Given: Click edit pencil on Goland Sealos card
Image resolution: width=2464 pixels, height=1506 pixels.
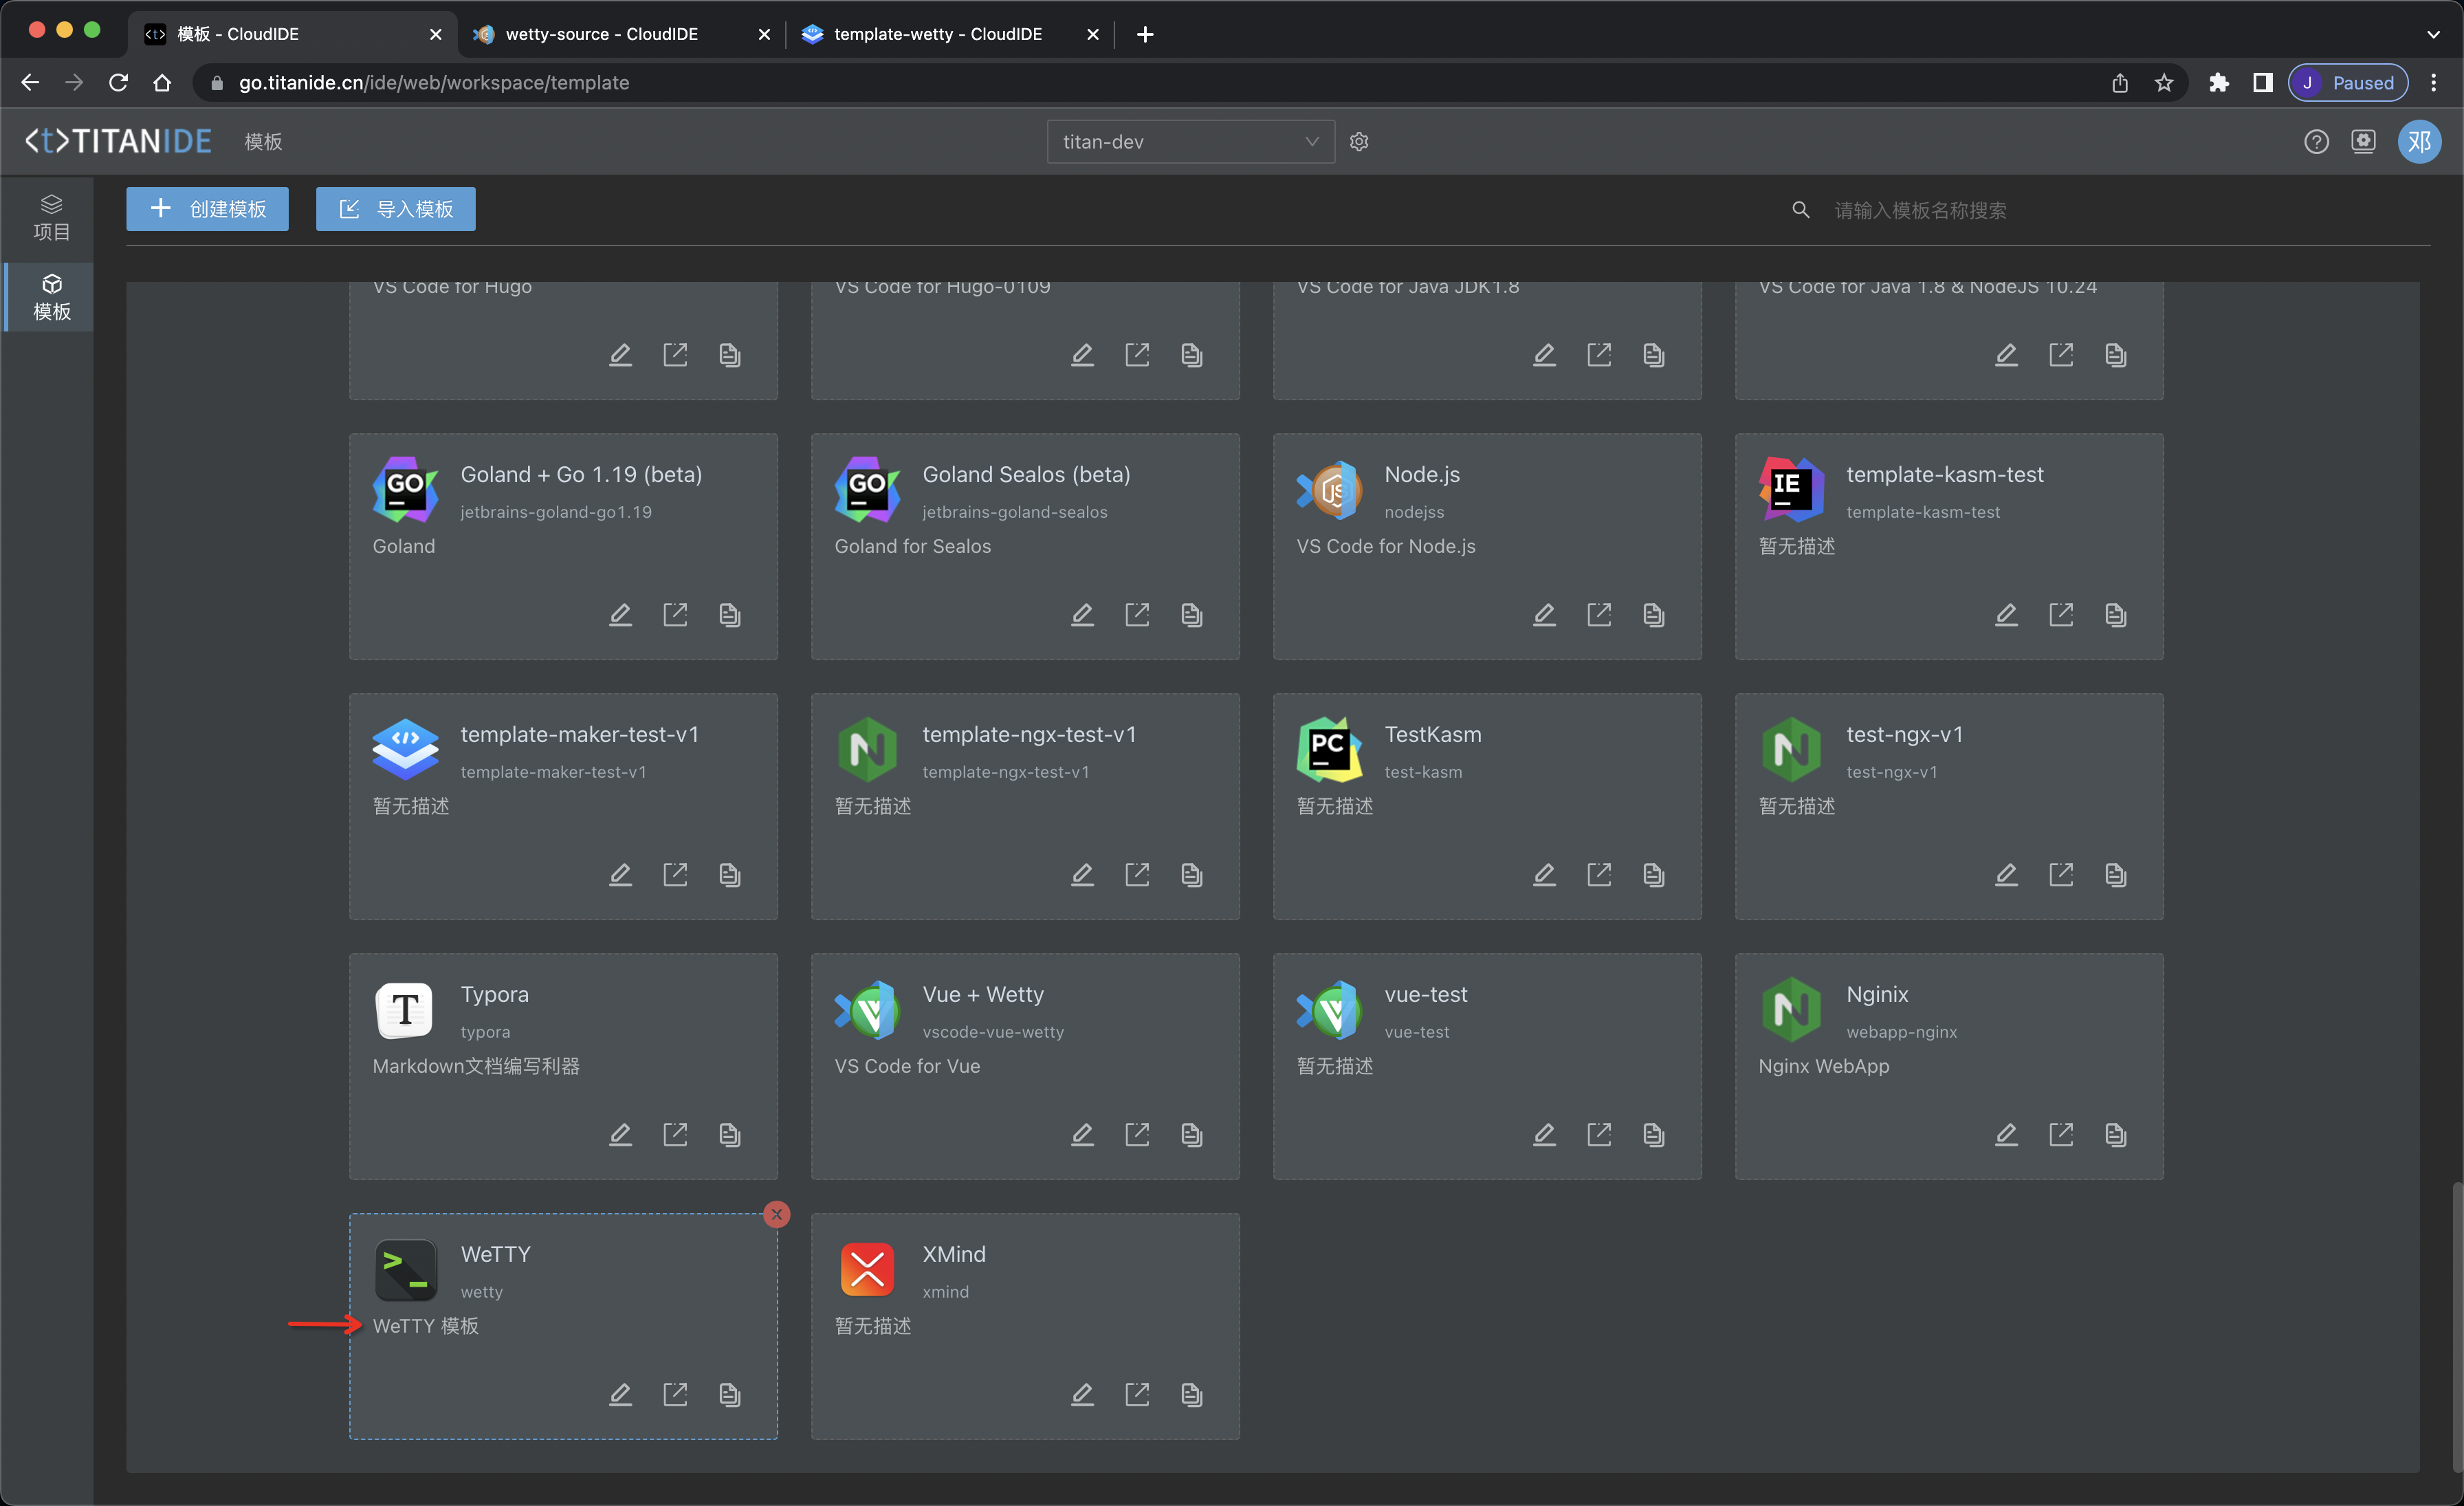Looking at the screenshot, I should tap(1082, 614).
